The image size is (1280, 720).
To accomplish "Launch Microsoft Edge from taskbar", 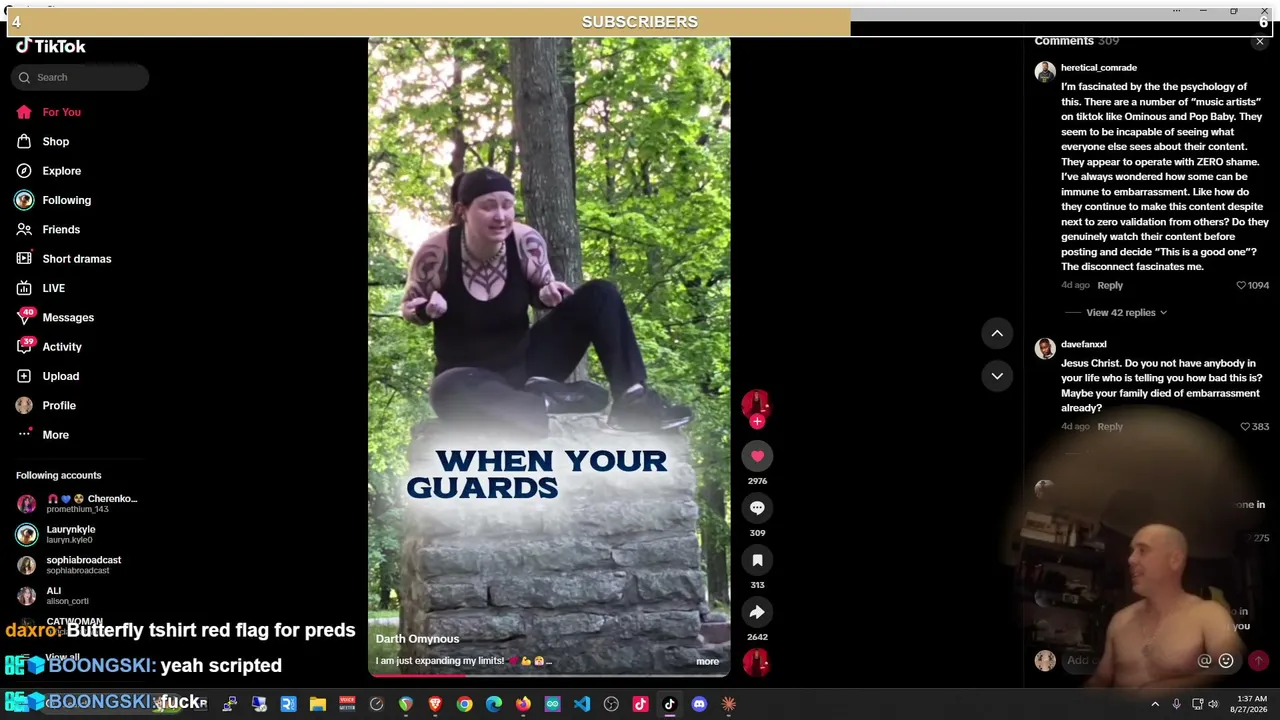I will [494, 704].
